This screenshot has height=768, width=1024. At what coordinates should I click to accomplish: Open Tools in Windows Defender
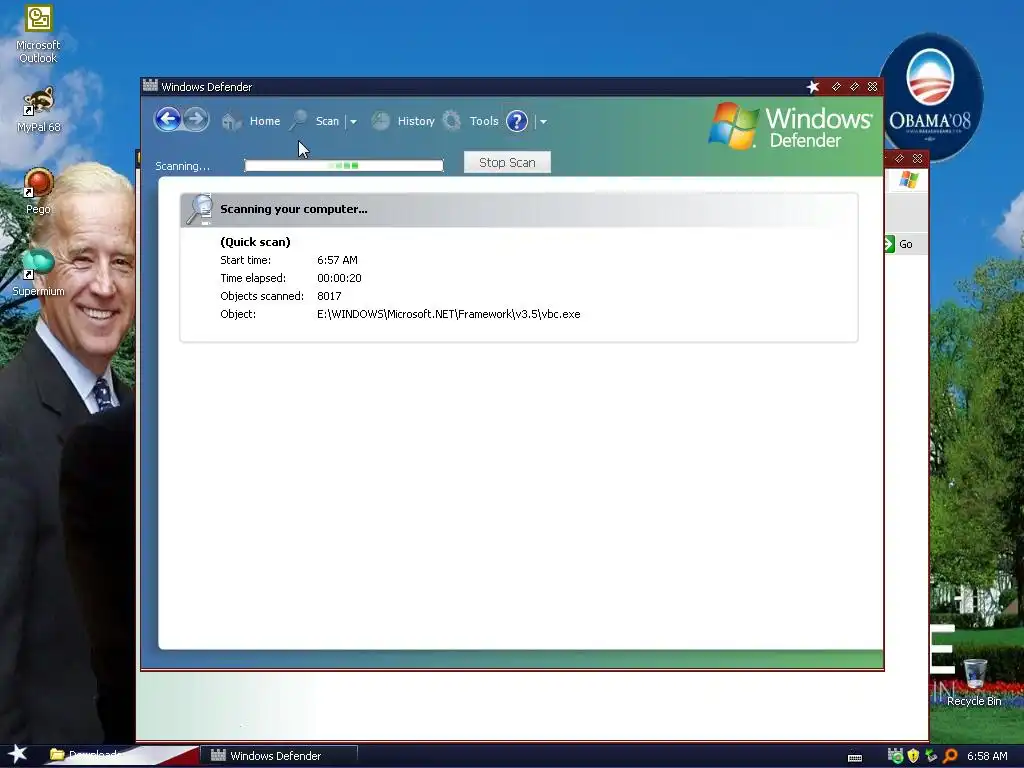click(x=484, y=121)
